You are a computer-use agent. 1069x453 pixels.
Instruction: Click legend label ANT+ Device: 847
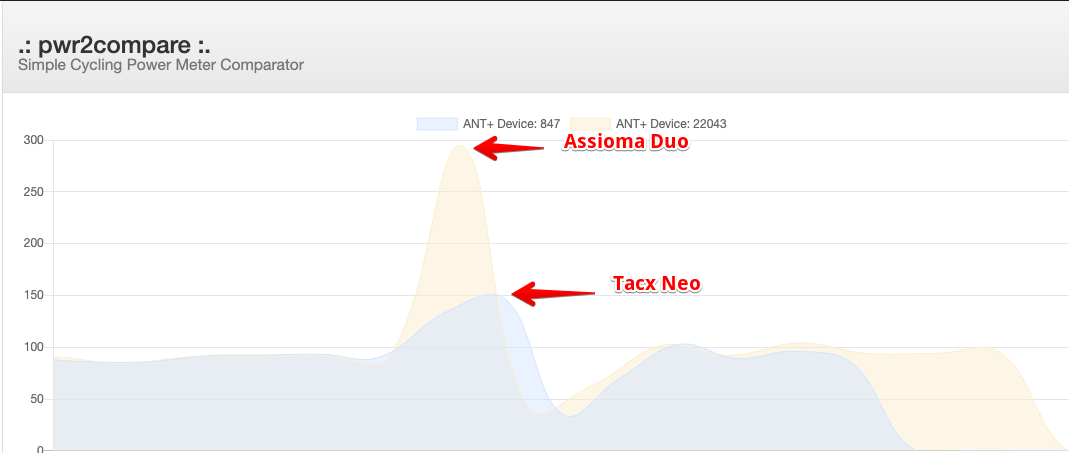(x=511, y=123)
